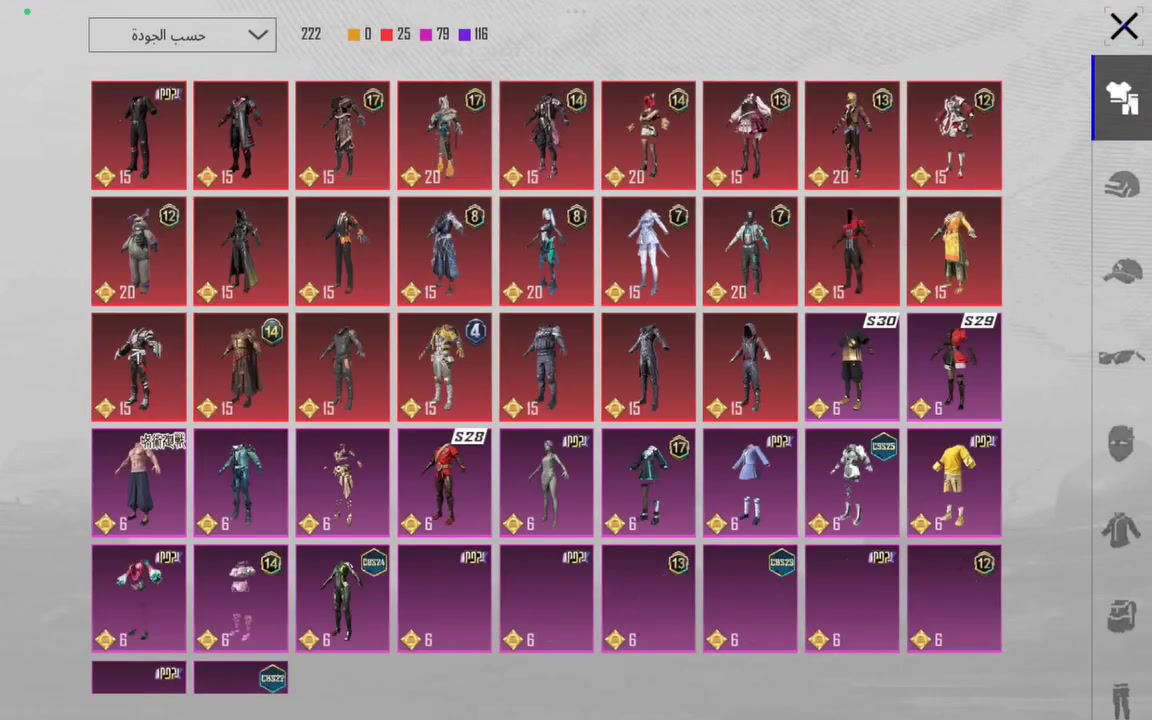
Task: Select the face mask category icon
Action: [x=1121, y=443]
